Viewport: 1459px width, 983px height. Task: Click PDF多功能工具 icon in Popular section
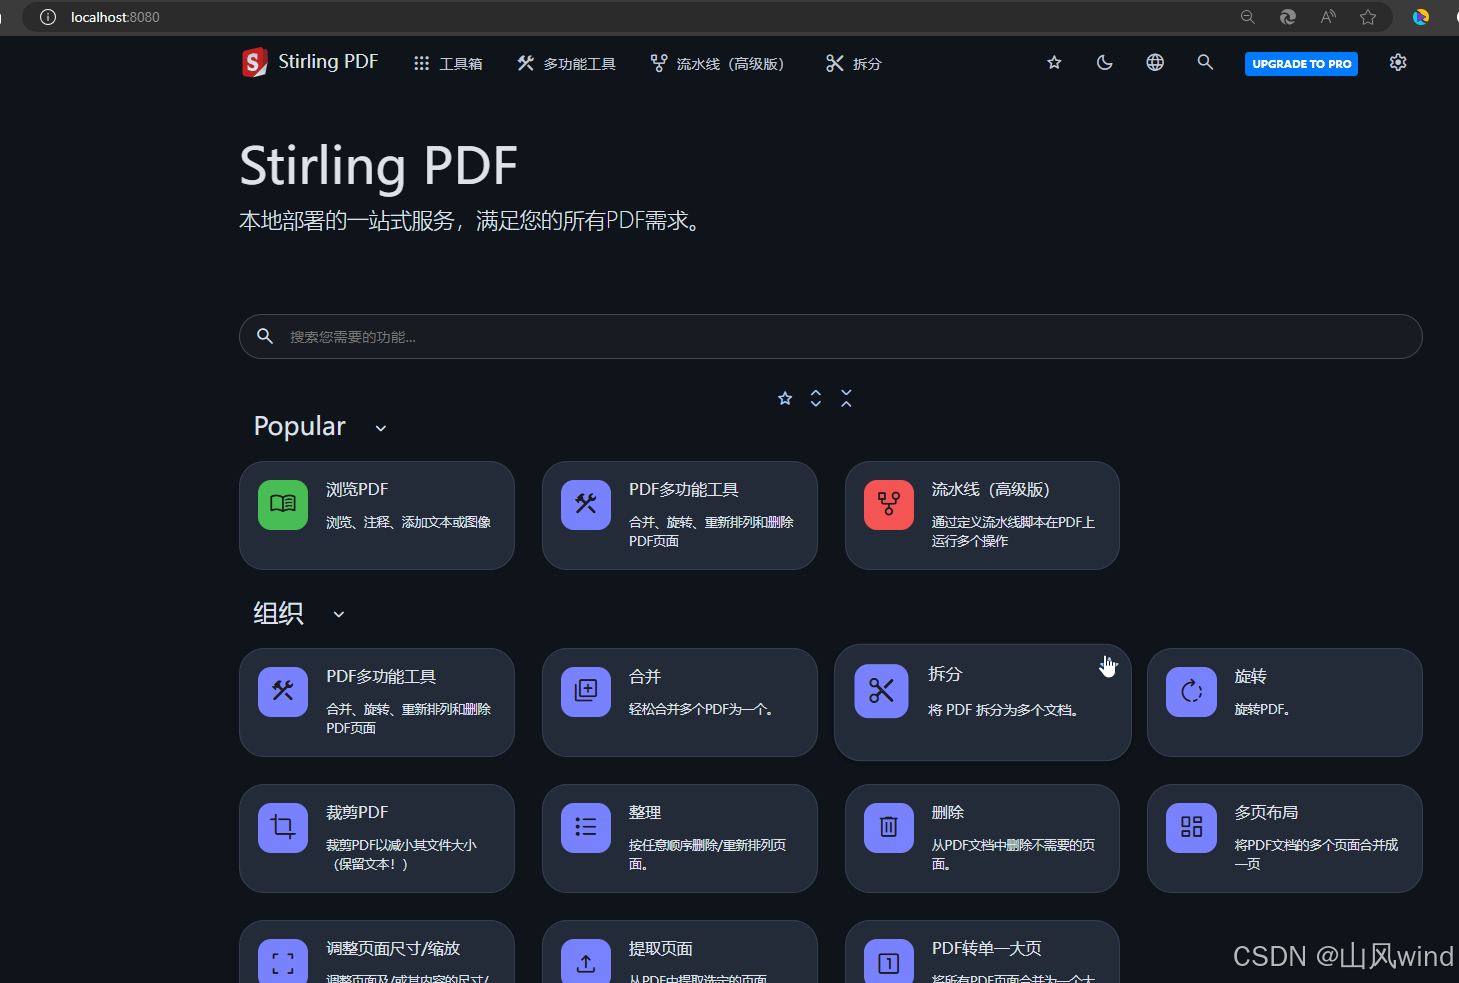click(586, 504)
